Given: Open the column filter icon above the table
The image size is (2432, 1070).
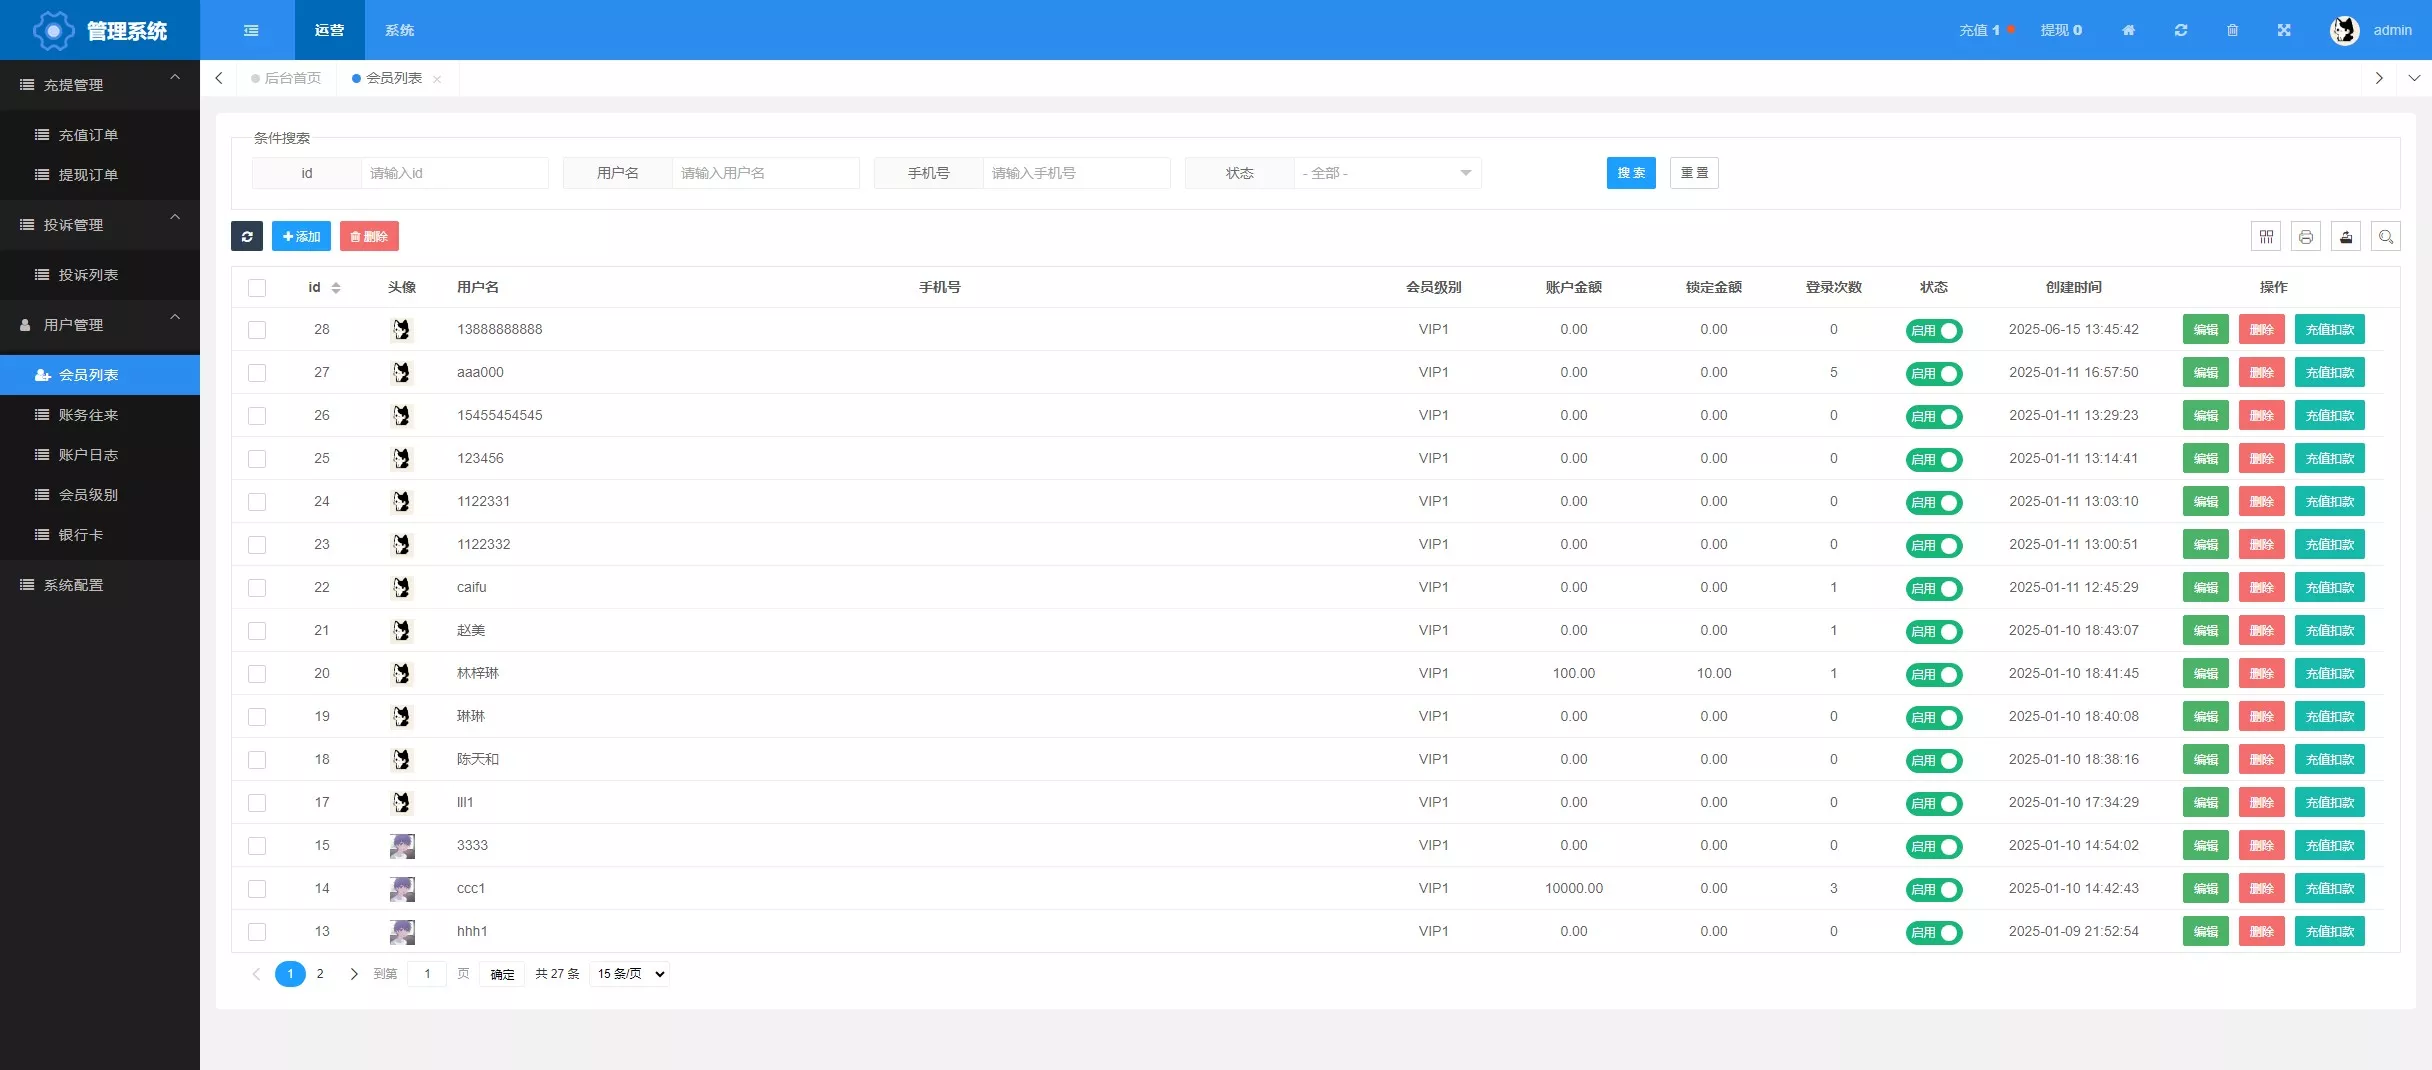Looking at the screenshot, I should click(x=2266, y=237).
